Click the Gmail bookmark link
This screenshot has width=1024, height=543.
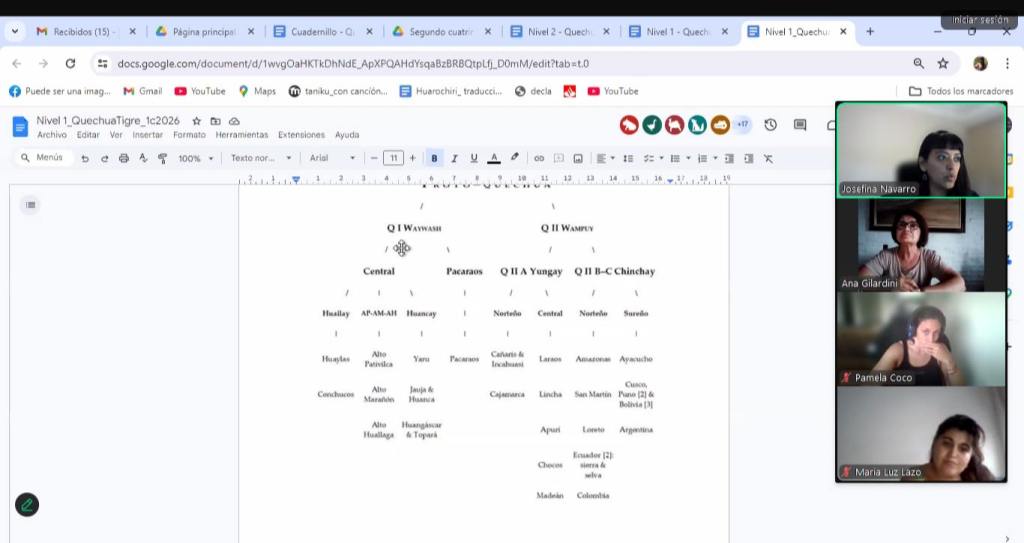tap(142, 91)
